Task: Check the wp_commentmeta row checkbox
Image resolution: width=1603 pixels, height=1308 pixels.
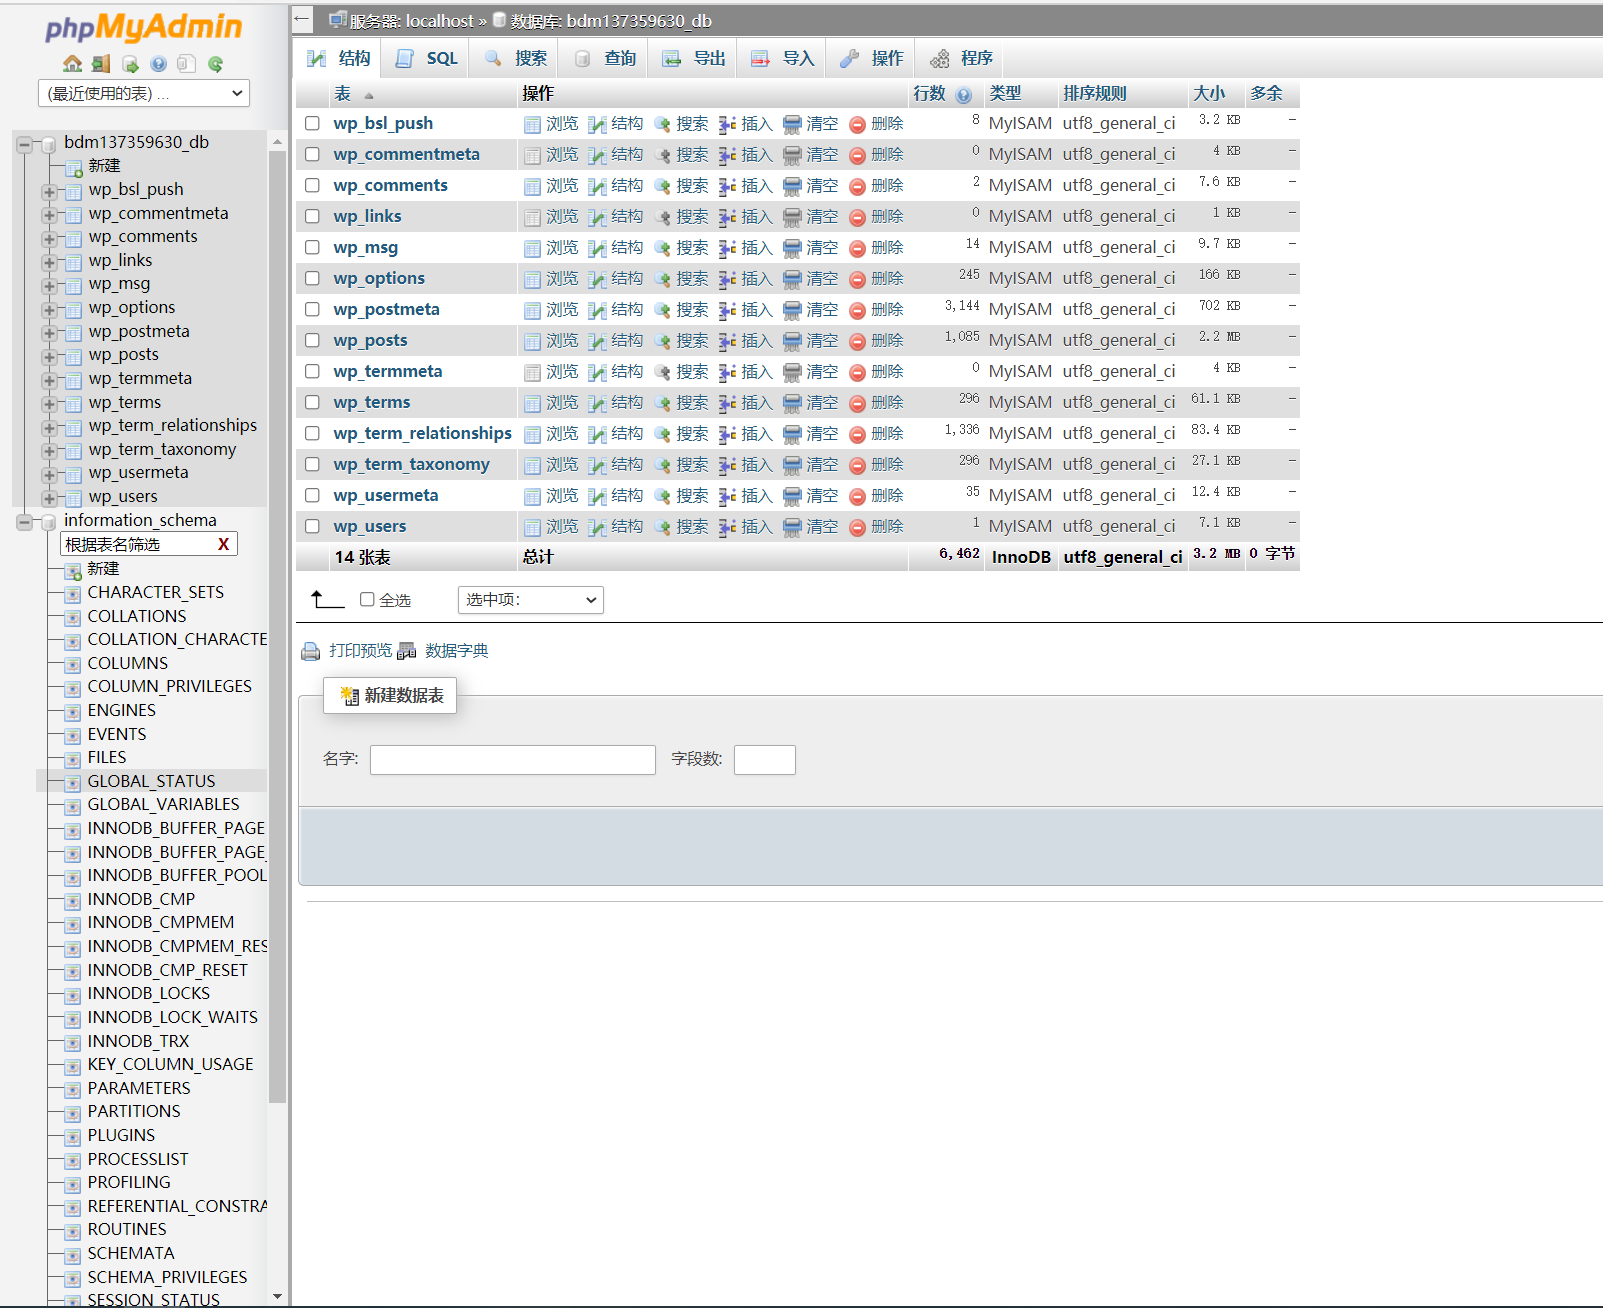Action: 312,154
